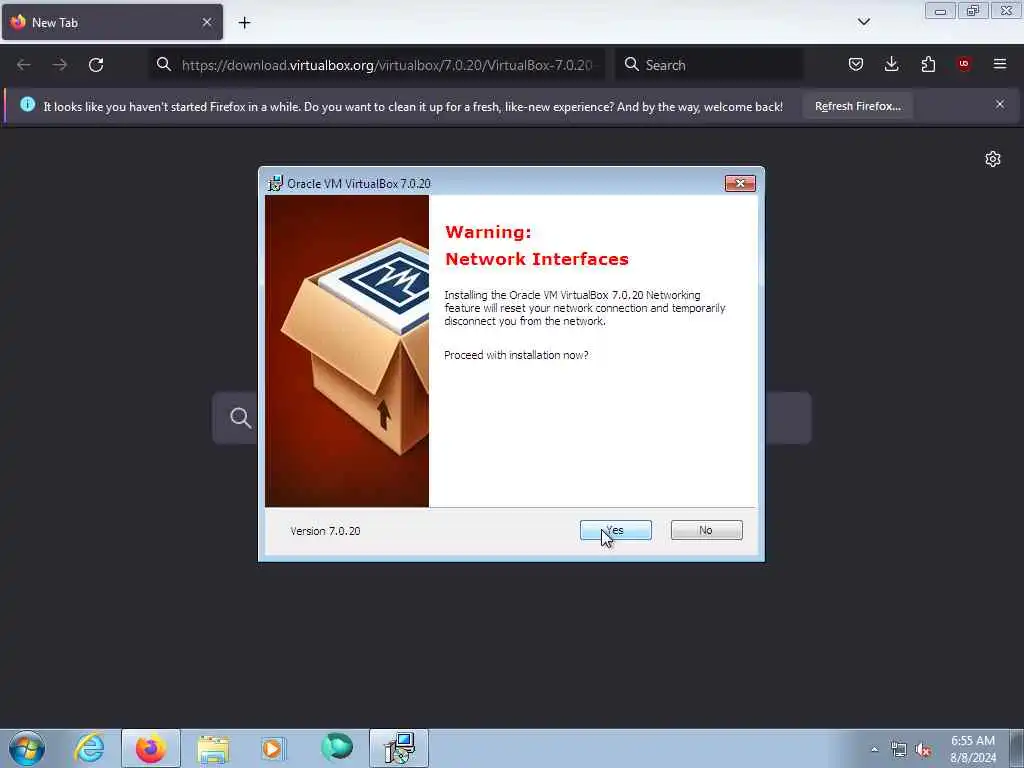Show hidden system tray icons
This screenshot has width=1024, height=768.
pos(874,749)
